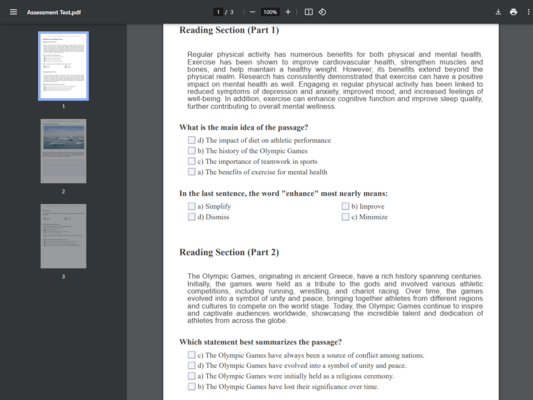Check 'initially held as a religious ceremony' option
The width and height of the screenshot is (533, 400).
pos(192,376)
